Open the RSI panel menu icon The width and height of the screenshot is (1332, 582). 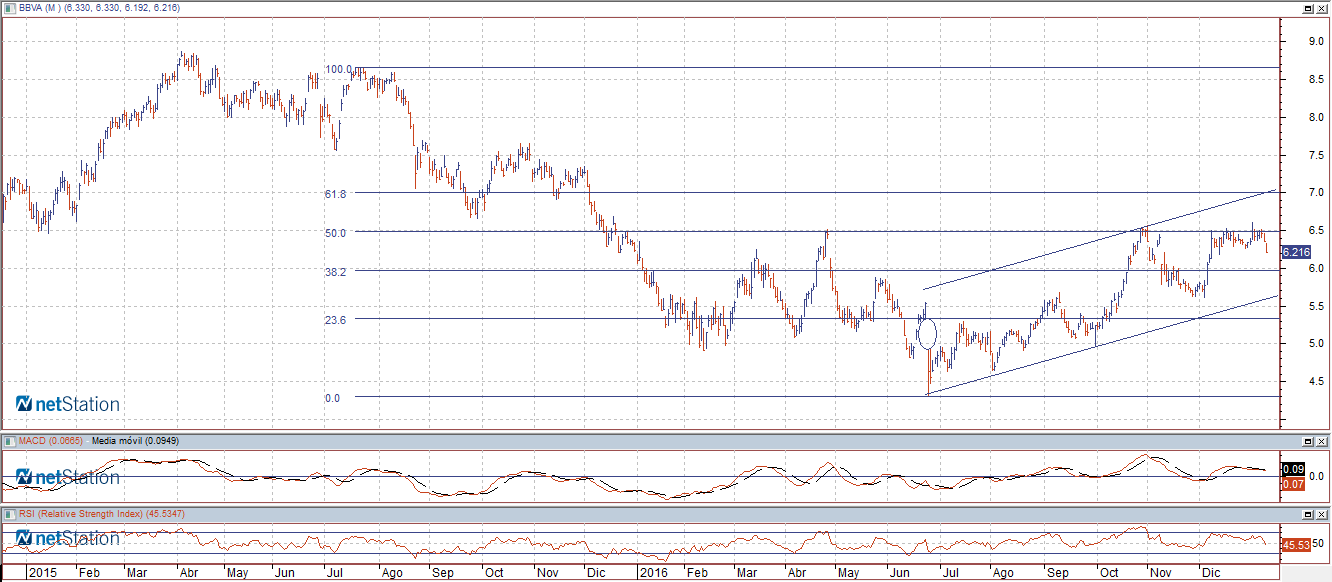[x=9, y=513]
